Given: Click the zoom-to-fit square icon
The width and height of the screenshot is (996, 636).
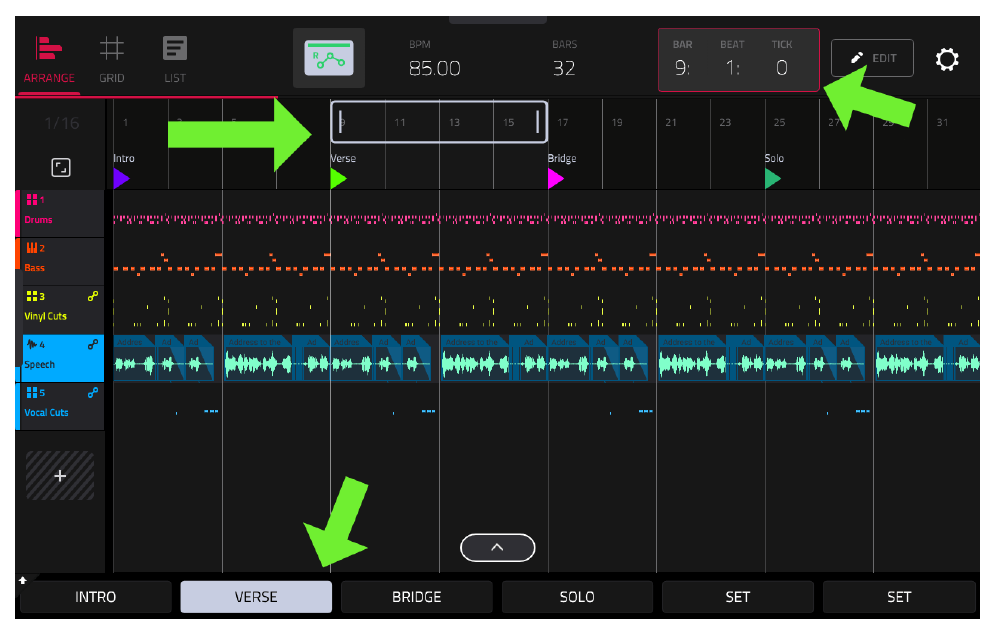Looking at the screenshot, I should pos(61,168).
